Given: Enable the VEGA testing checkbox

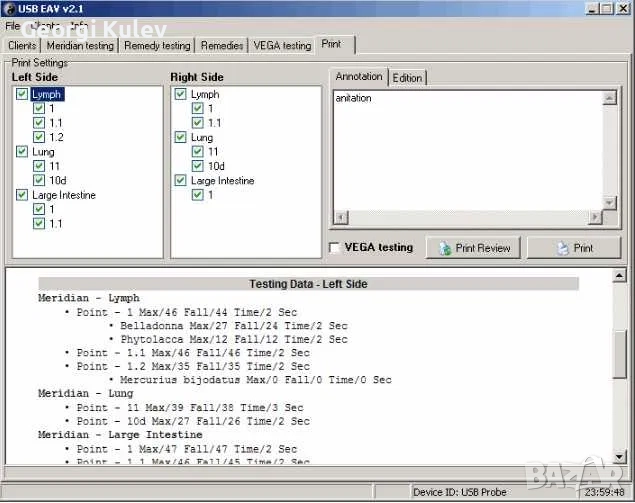Looking at the screenshot, I should (335, 247).
